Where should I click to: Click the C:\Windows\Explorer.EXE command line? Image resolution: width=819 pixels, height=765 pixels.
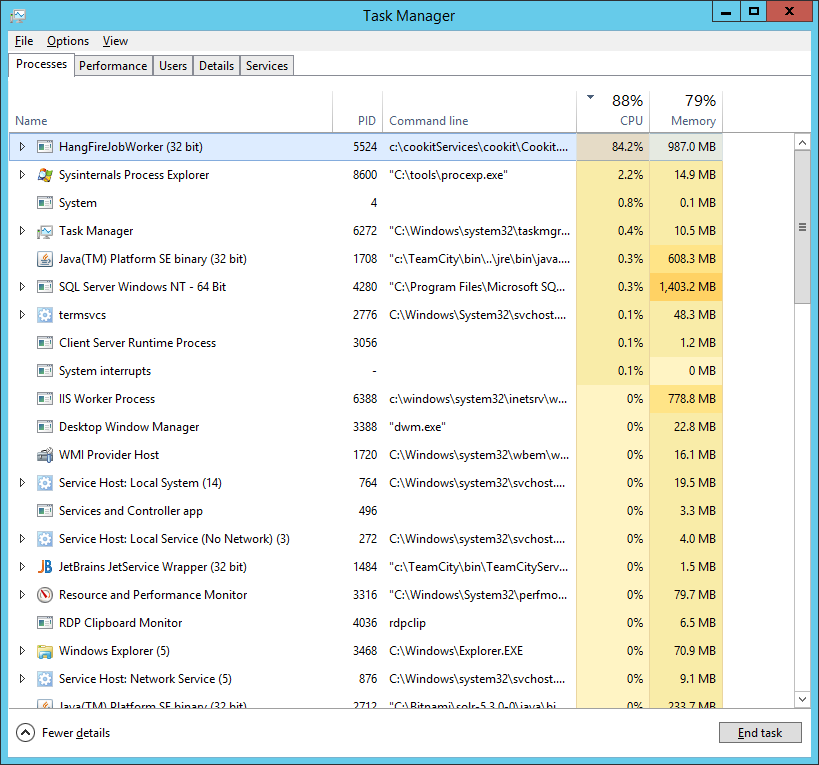click(x=456, y=651)
